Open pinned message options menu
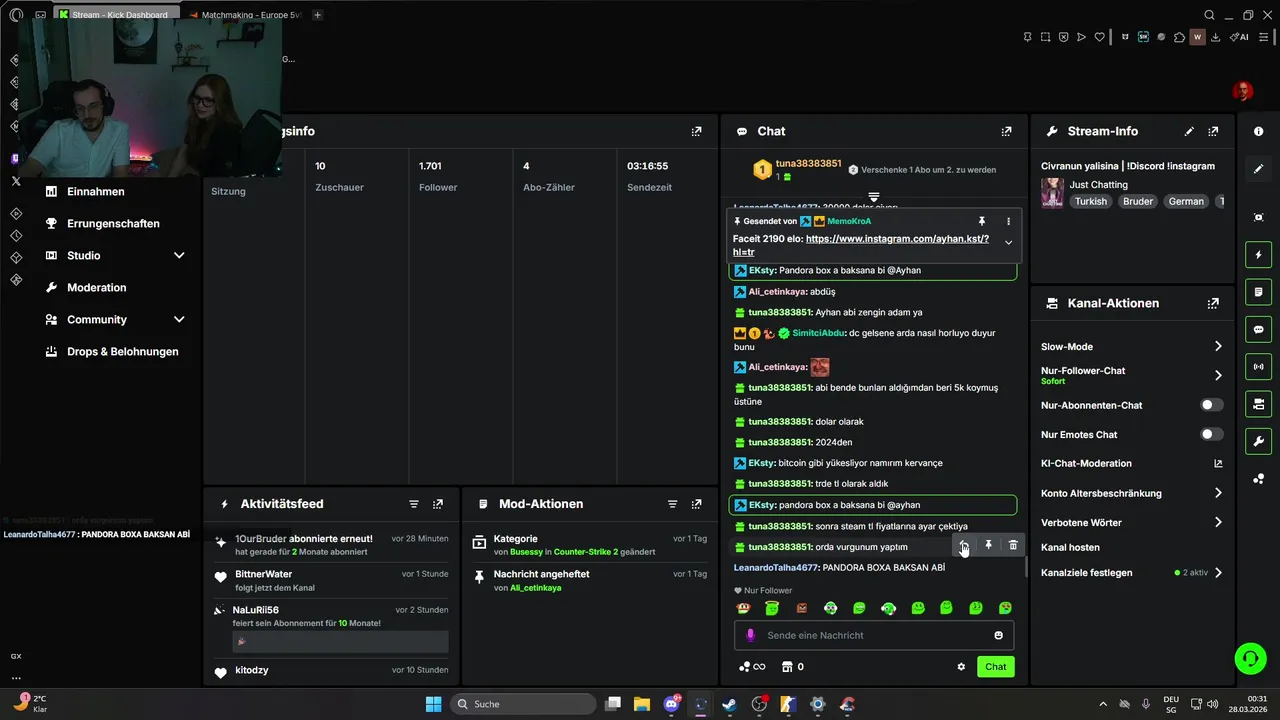The height and width of the screenshot is (720, 1280). pos(1008,221)
